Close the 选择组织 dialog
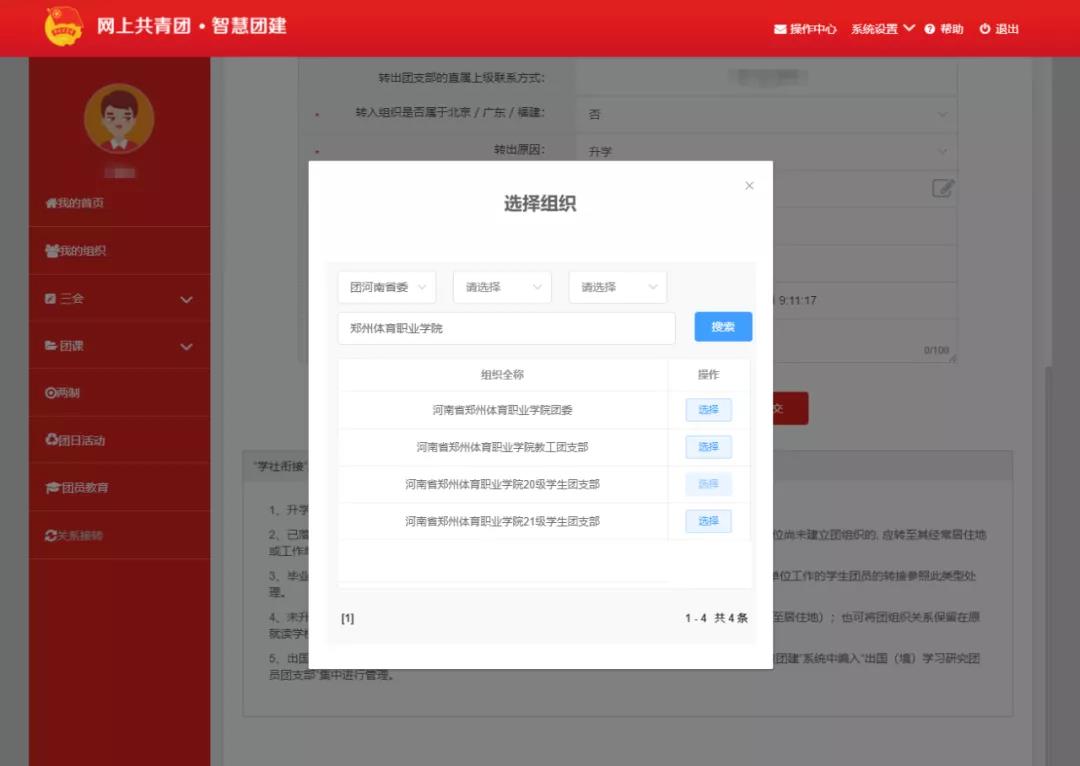Image resolution: width=1080 pixels, height=766 pixels. pyautogui.click(x=749, y=186)
